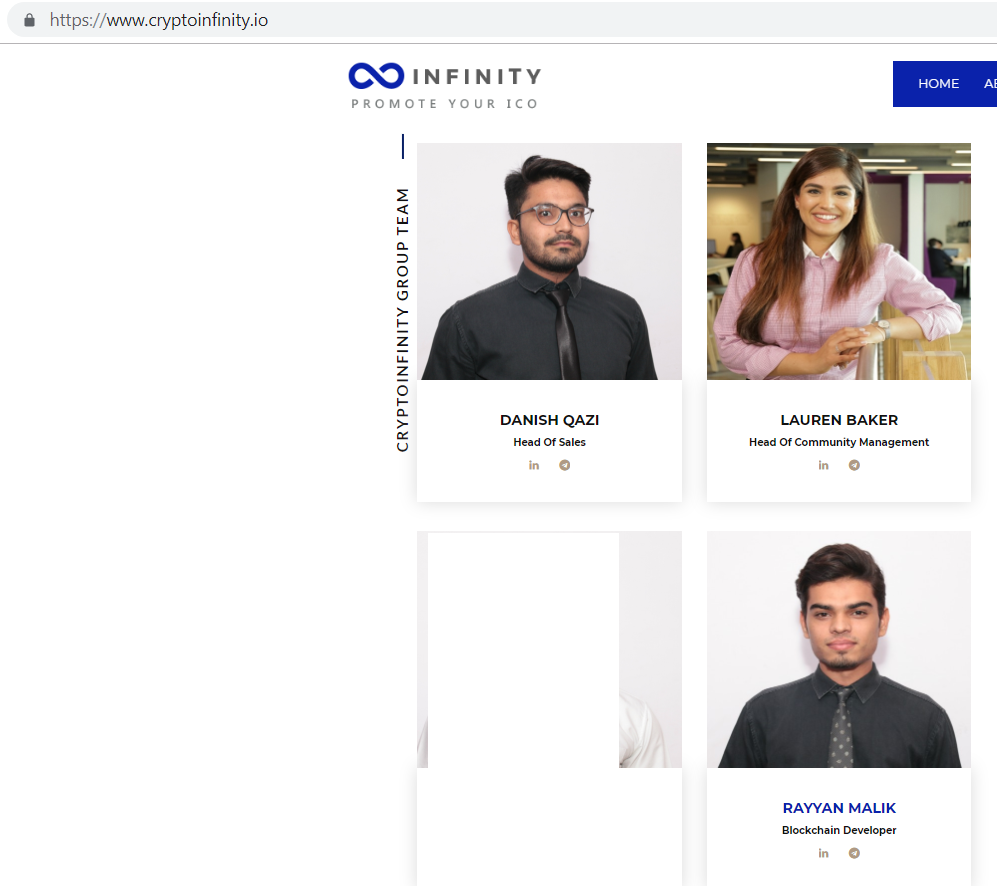
Task: Select the partially visible menu item after HOME
Action: (x=990, y=83)
